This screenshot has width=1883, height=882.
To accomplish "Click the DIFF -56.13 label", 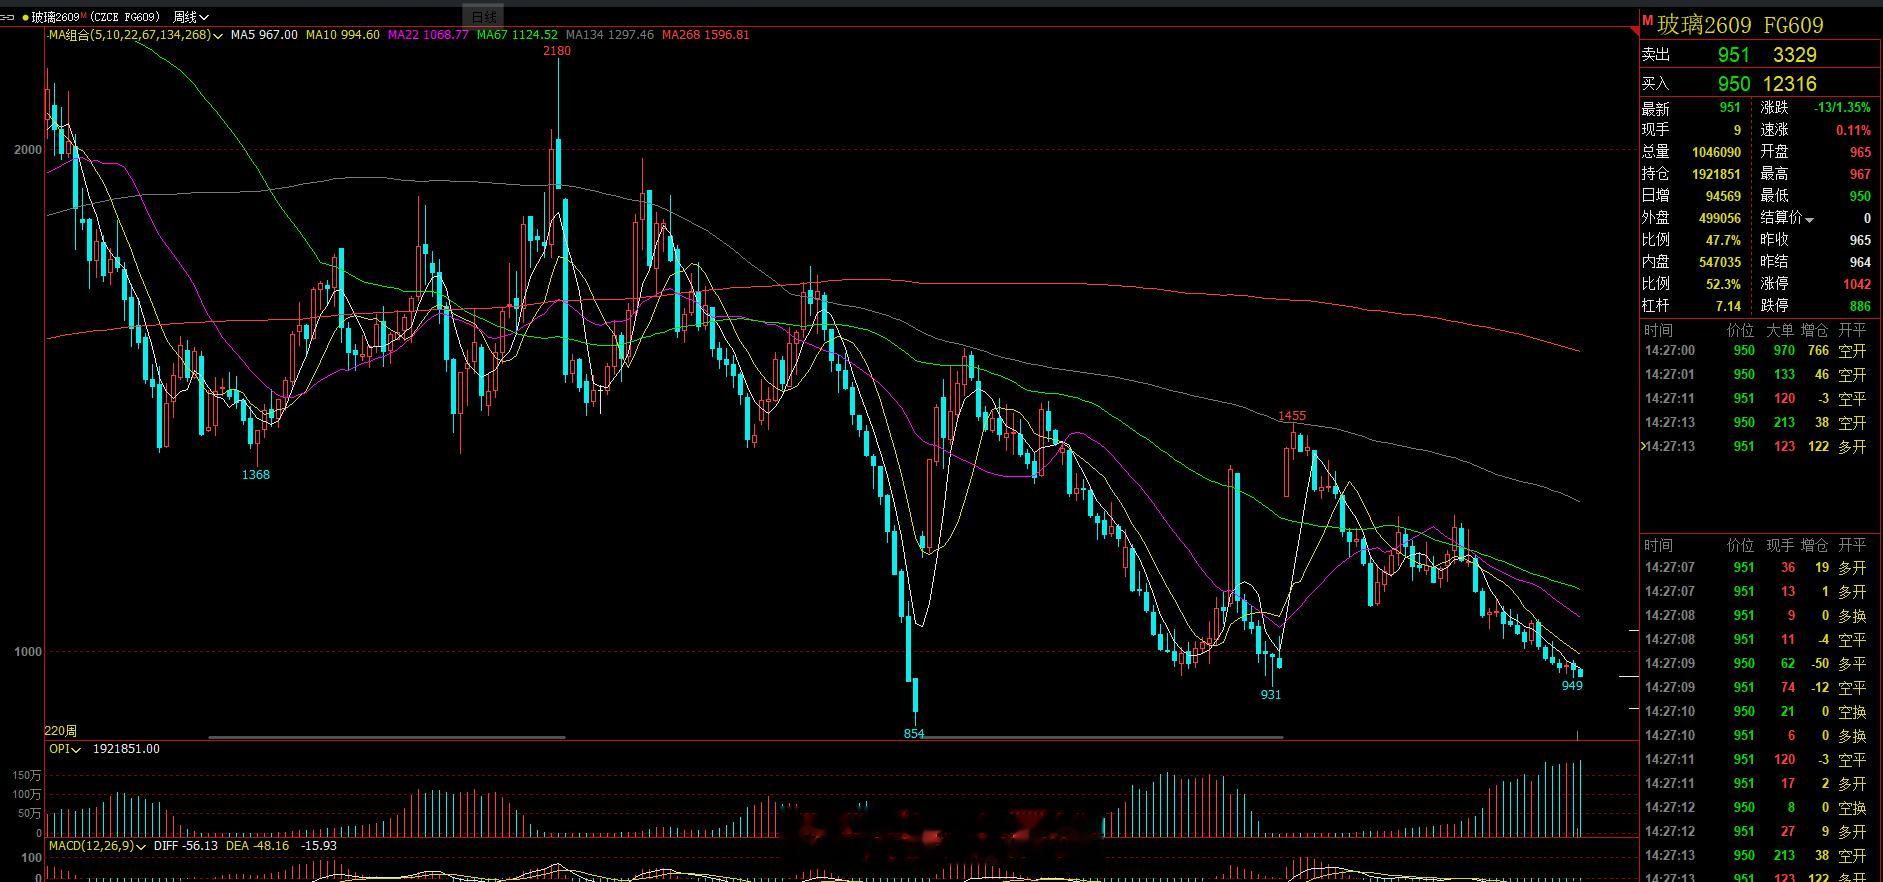I will (187, 846).
